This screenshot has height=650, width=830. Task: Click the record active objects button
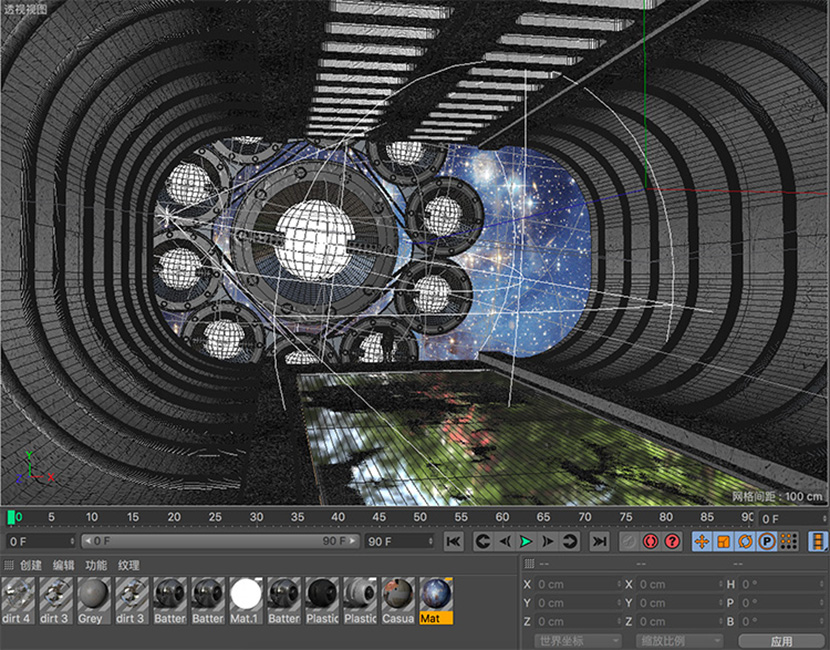(651, 541)
